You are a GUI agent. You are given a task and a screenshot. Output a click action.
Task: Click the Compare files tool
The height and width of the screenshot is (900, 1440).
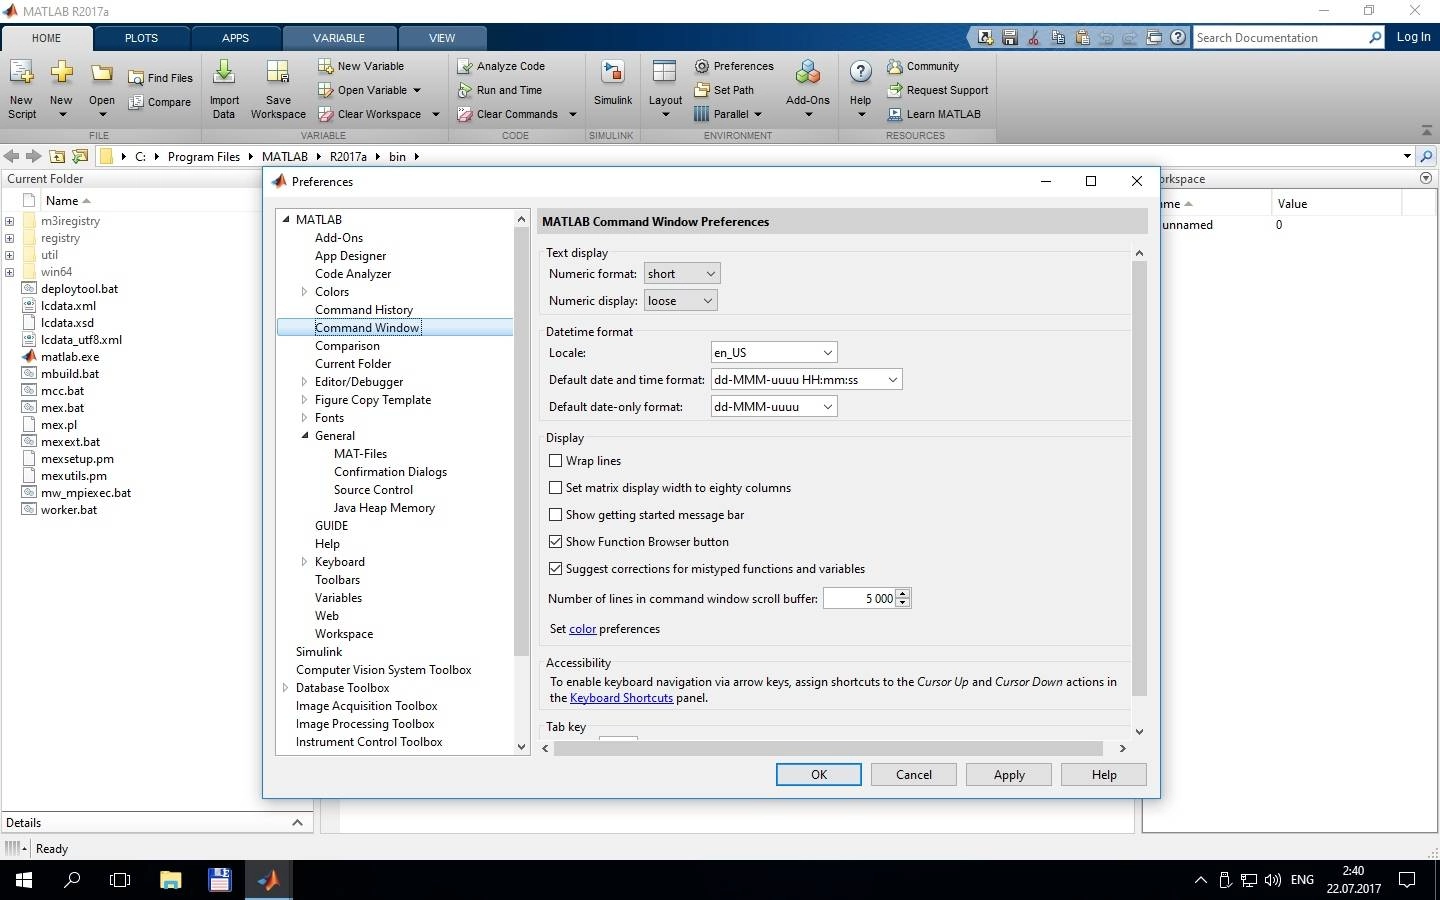point(160,102)
